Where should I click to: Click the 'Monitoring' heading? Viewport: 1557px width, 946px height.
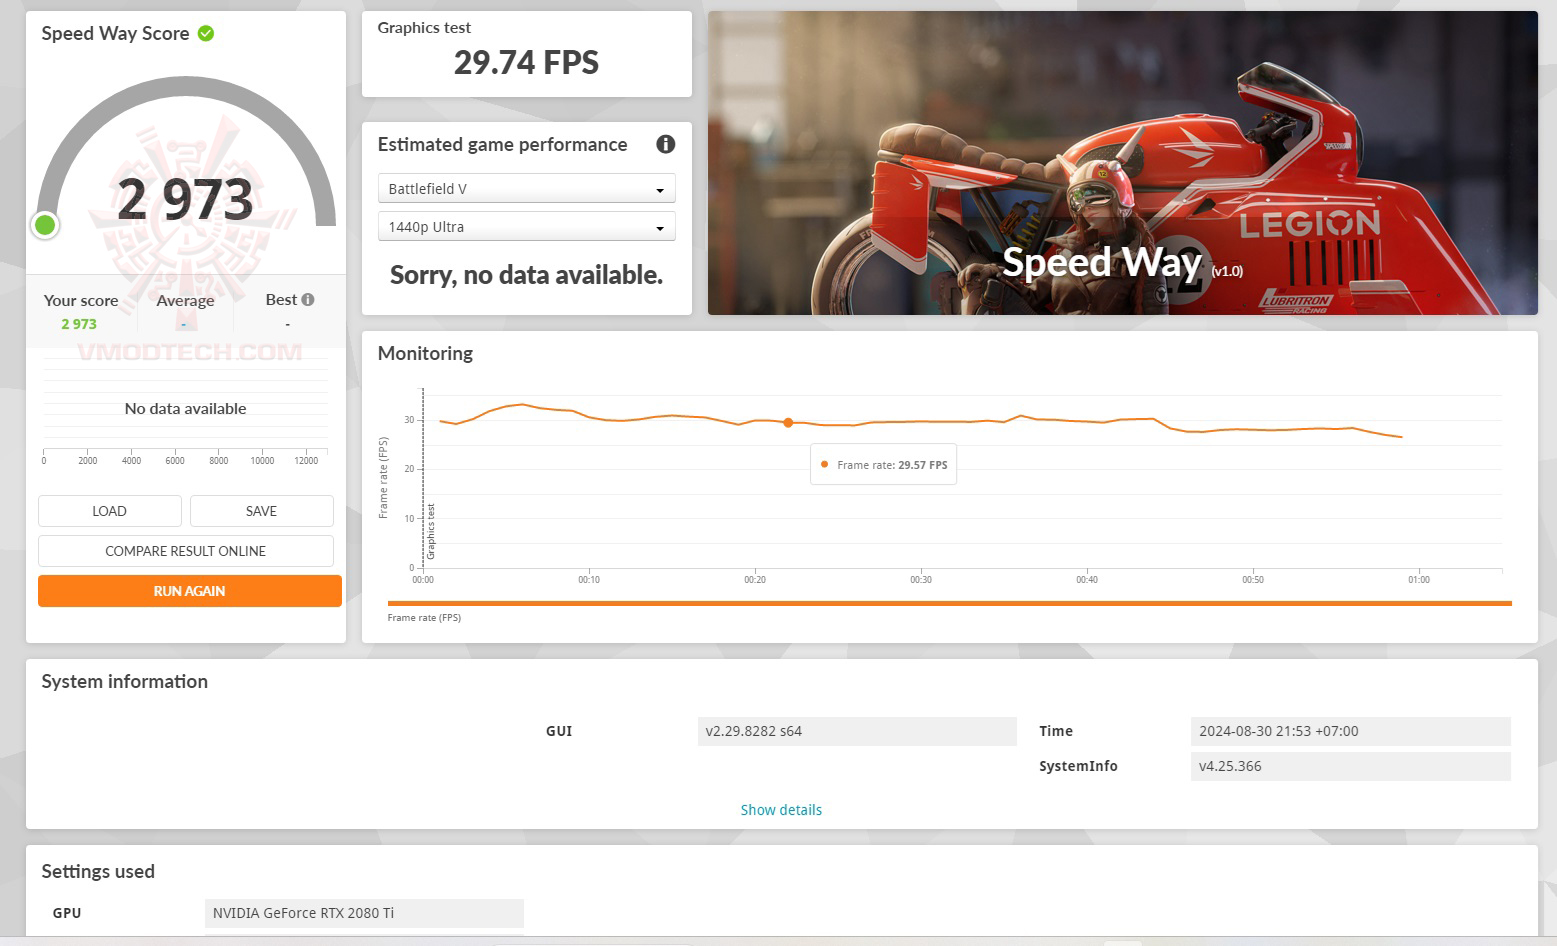[425, 354]
